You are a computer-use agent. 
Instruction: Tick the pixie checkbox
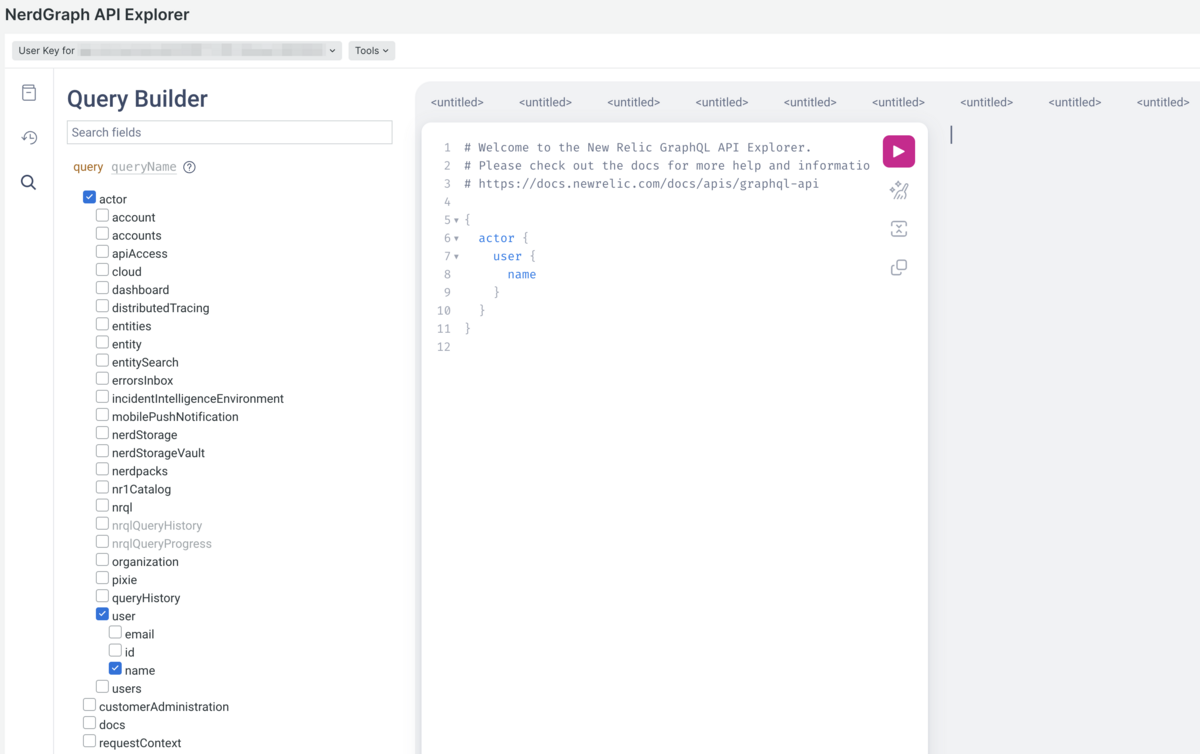tap(102, 578)
